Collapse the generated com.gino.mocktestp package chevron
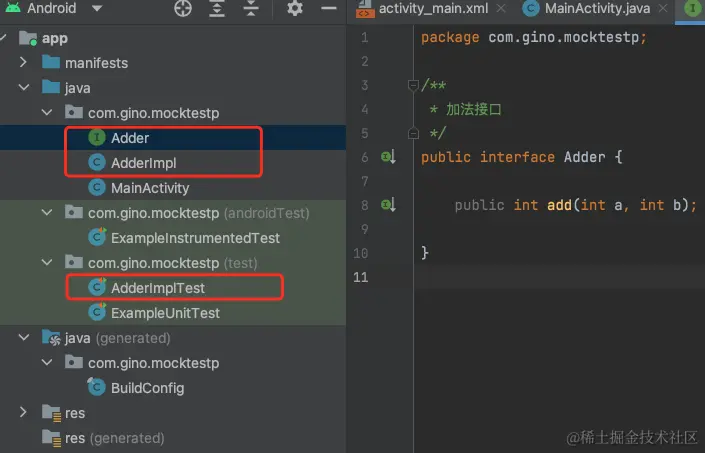This screenshot has width=705, height=453. tap(47, 362)
